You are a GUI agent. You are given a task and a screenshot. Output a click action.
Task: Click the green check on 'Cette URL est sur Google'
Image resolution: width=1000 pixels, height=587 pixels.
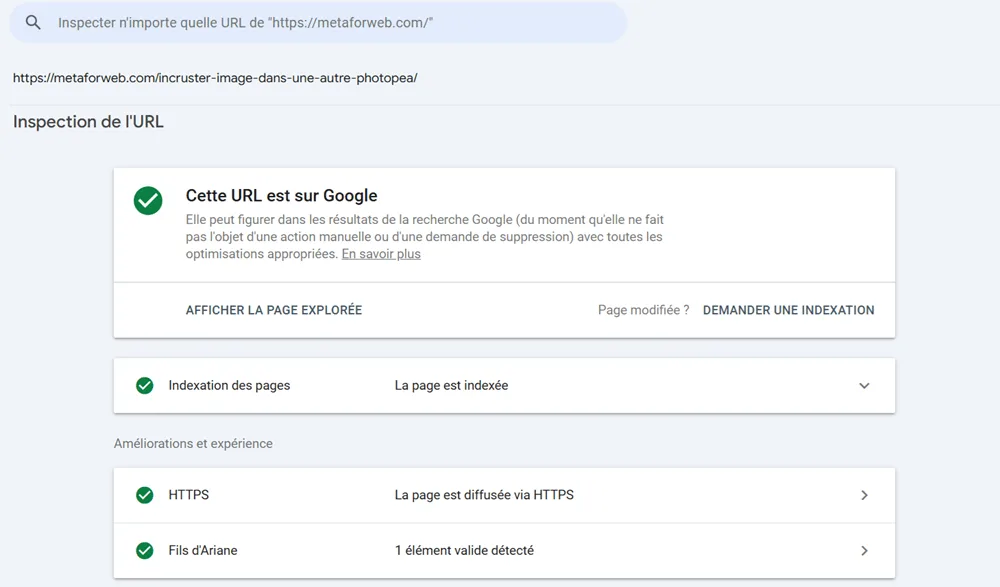click(x=148, y=201)
